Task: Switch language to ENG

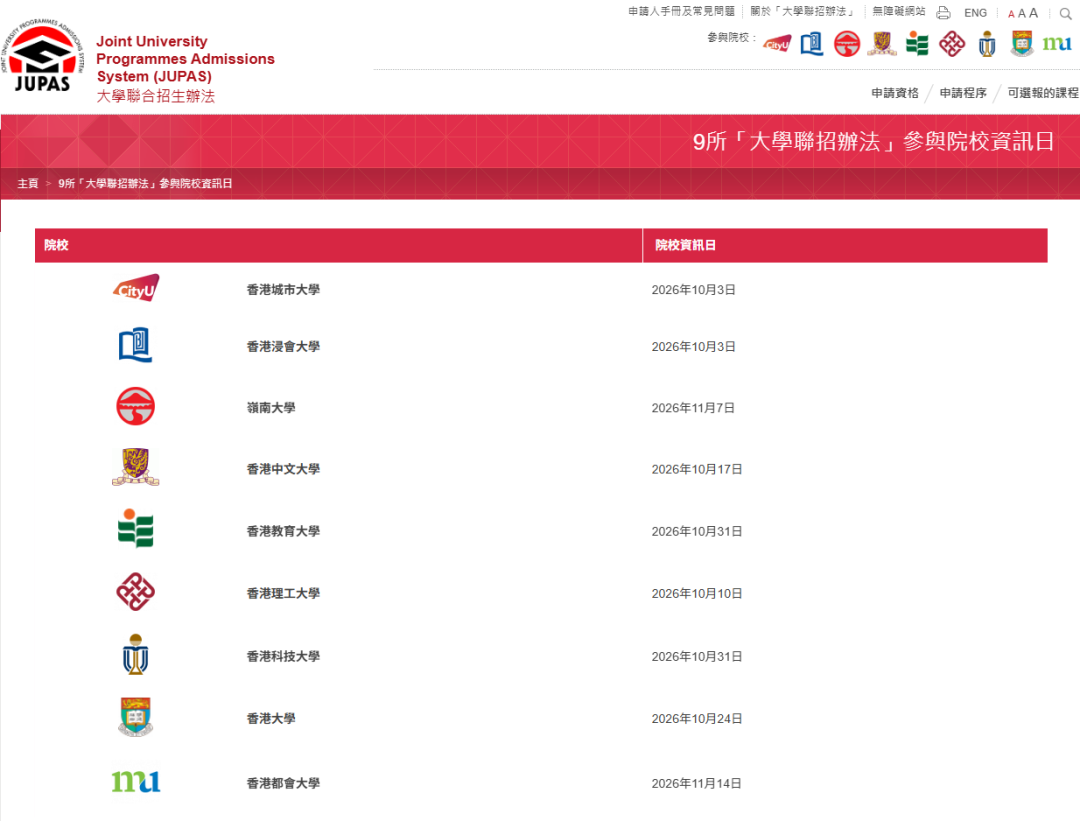Action: 975,13
